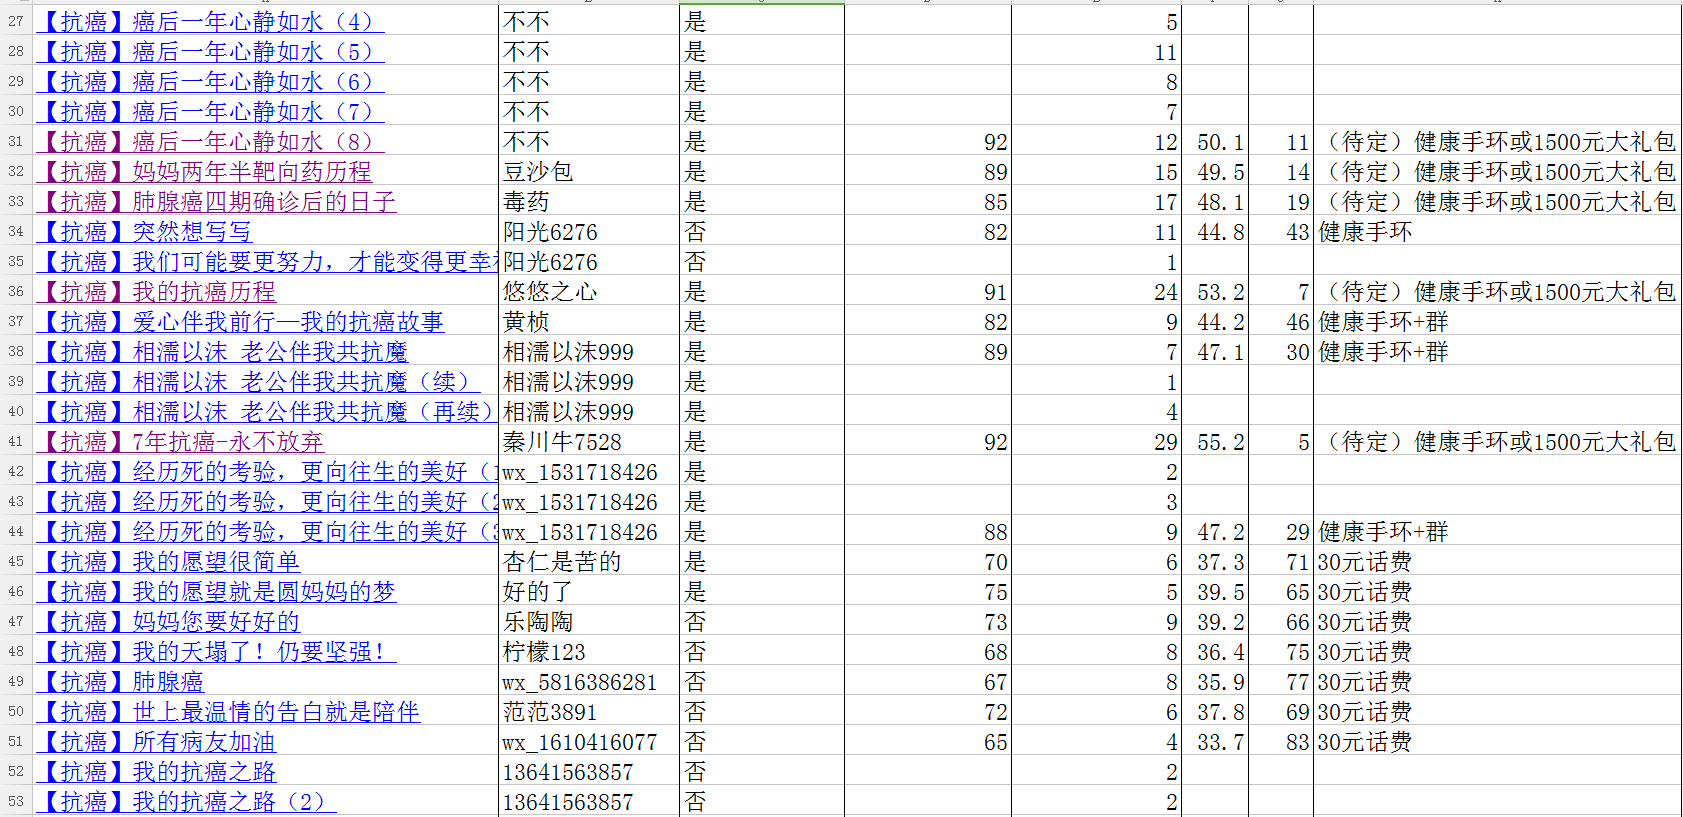Open 7年抗癌-永不放弃 article link
The image size is (1683, 817).
[x=180, y=442]
